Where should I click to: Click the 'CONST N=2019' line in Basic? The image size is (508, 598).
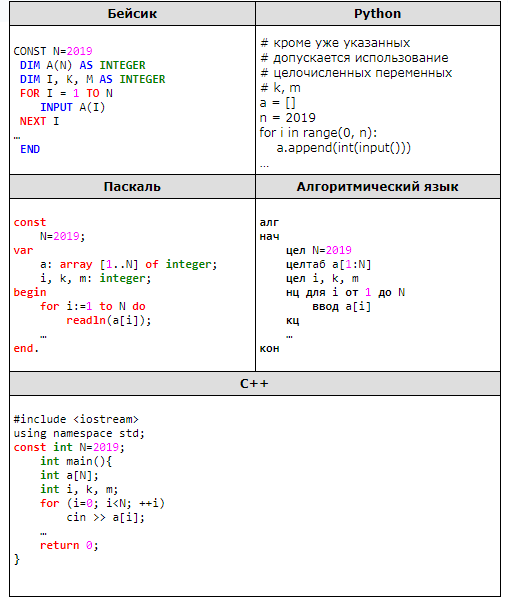[53, 51]
